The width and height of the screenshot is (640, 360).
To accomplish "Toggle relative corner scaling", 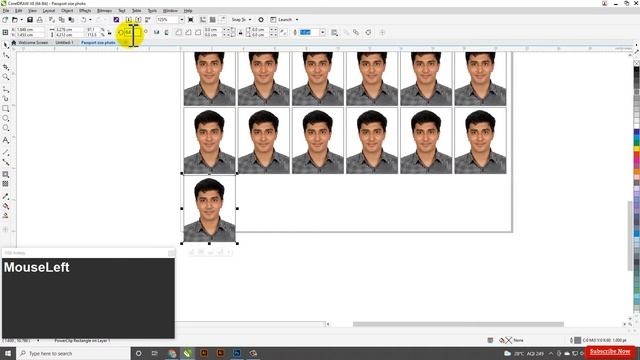I will coord(284,32).
